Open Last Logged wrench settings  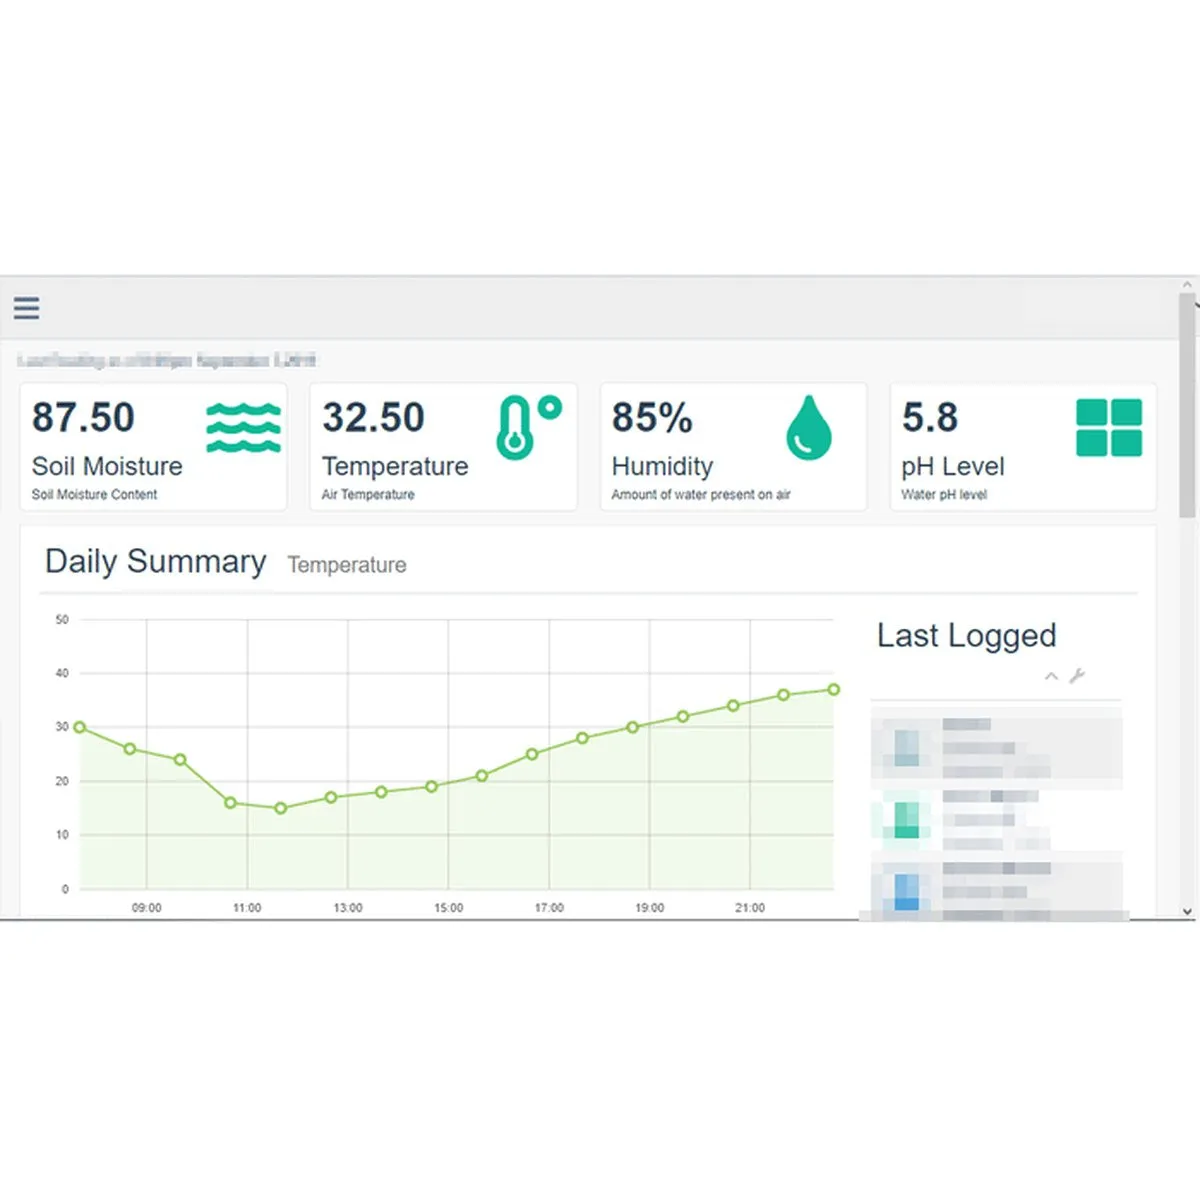[1077, 676]
